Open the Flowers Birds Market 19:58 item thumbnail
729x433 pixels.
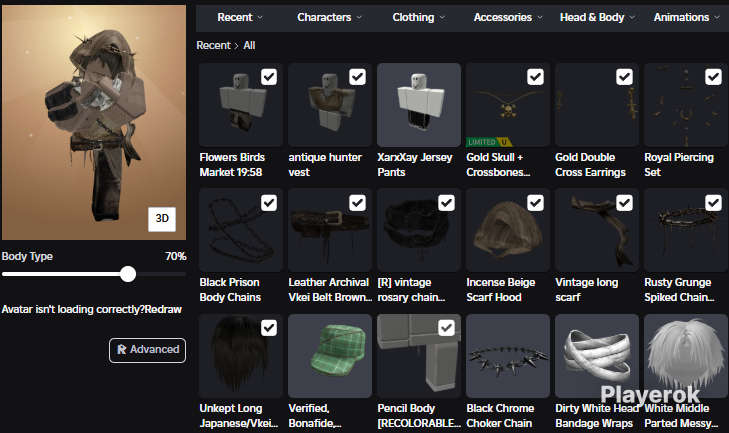coord(241,105)
